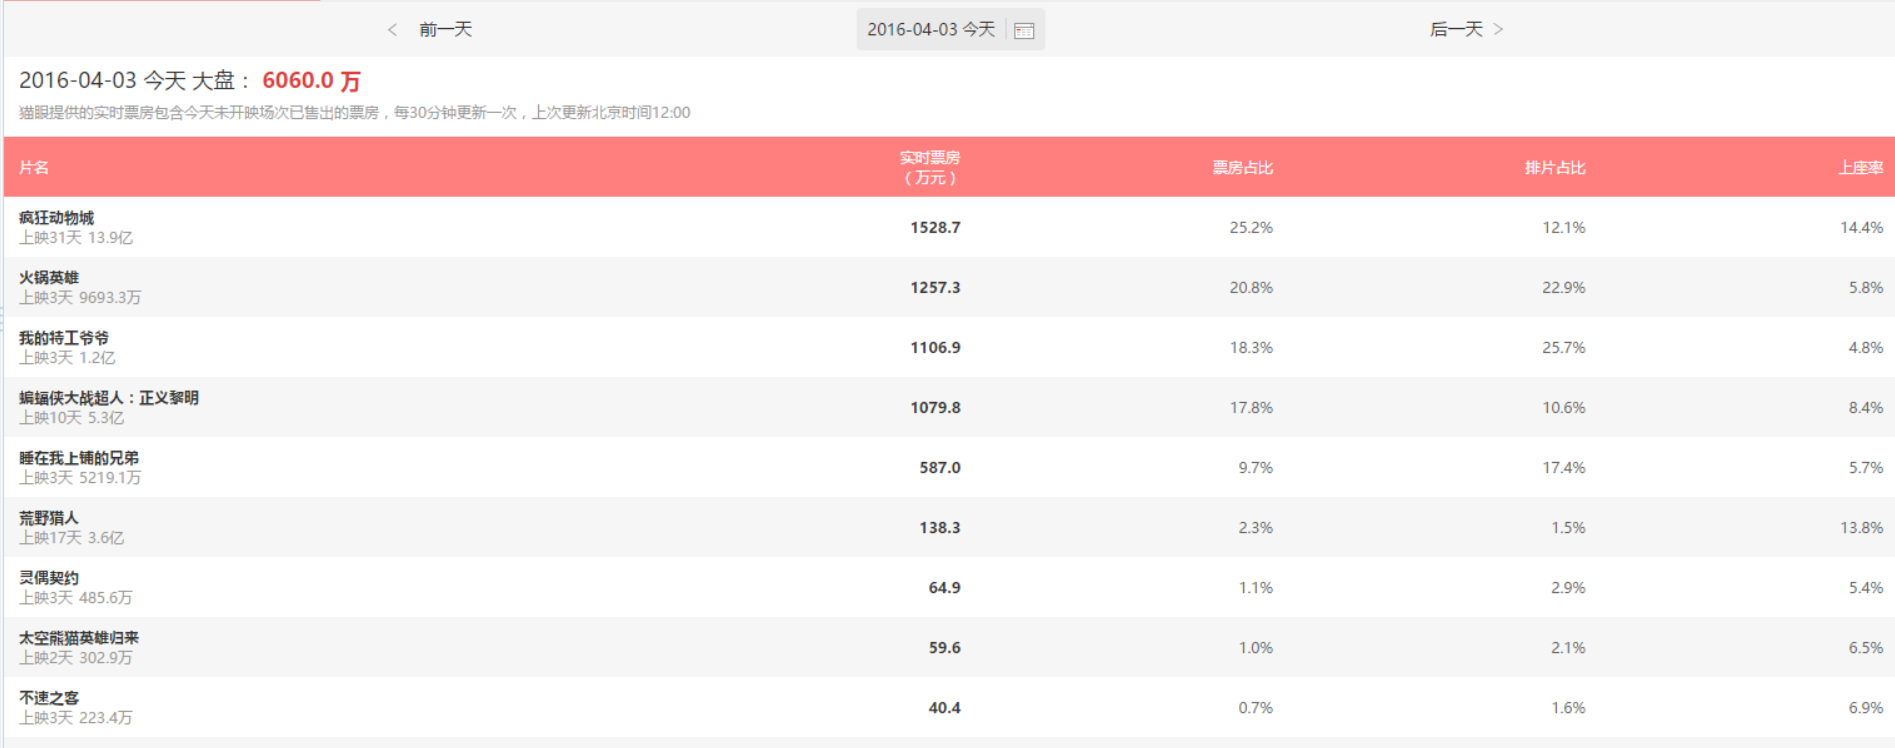This screenshot has height=748, width=1895.
Task: Select the 我的特工爷爷 row title
Action: (x=64, y=338)
